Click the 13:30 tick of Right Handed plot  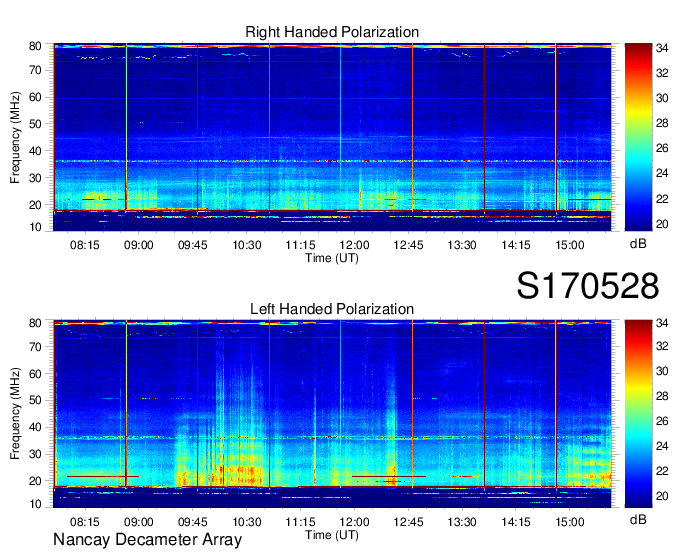point(462,245)
